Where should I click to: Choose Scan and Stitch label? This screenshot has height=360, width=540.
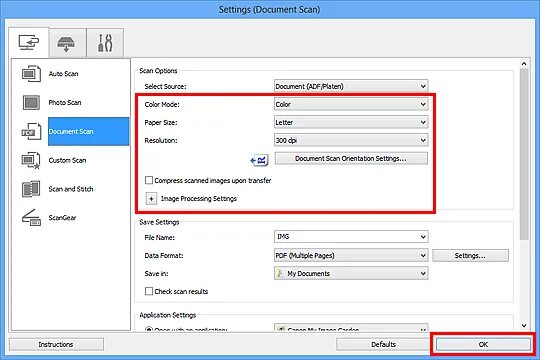pos(71,189)
